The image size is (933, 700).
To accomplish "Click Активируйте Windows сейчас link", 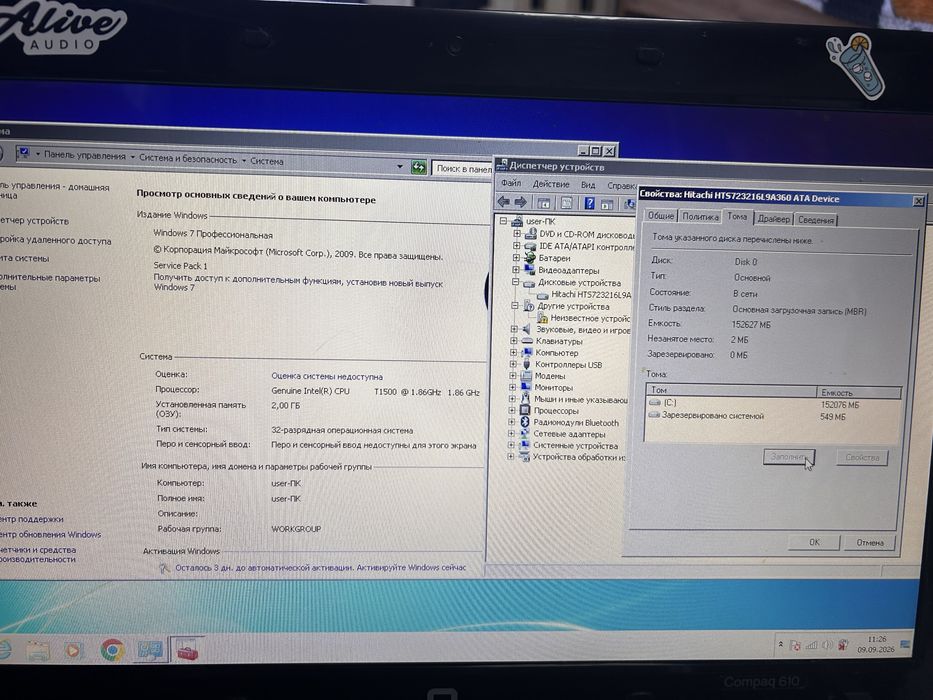I will tap(411, 567).
